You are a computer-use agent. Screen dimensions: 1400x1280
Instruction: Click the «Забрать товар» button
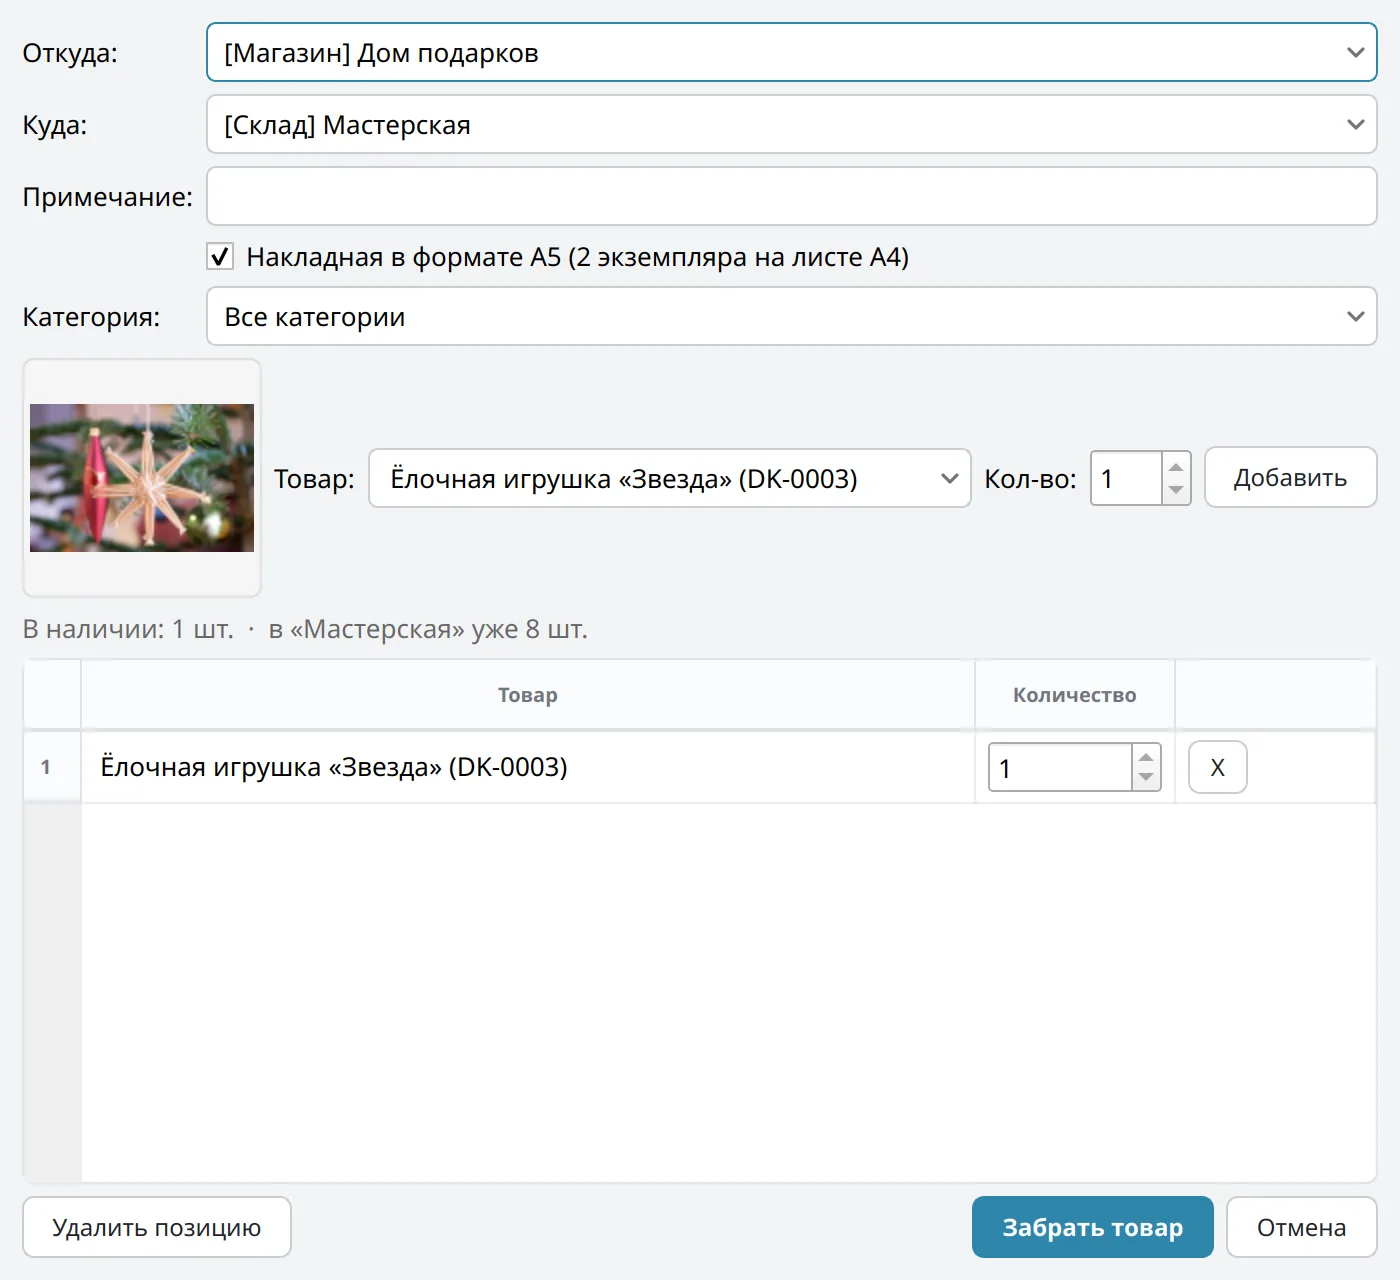pos(1093,1227)
